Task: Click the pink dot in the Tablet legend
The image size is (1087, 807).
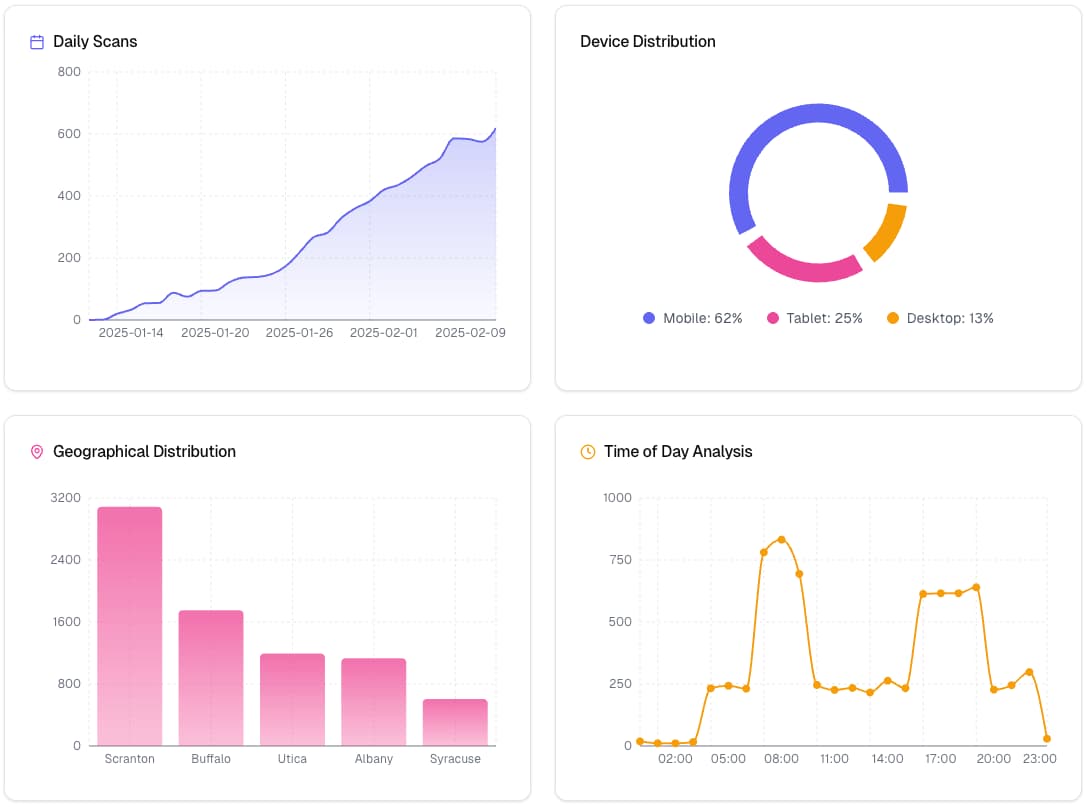Action: coord(773,318)
